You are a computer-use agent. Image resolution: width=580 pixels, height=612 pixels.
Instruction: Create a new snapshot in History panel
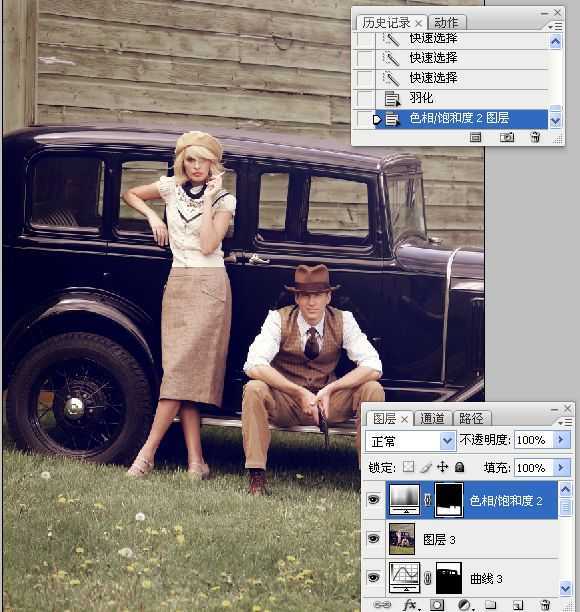pyautogui.click(x=507, y=137)
